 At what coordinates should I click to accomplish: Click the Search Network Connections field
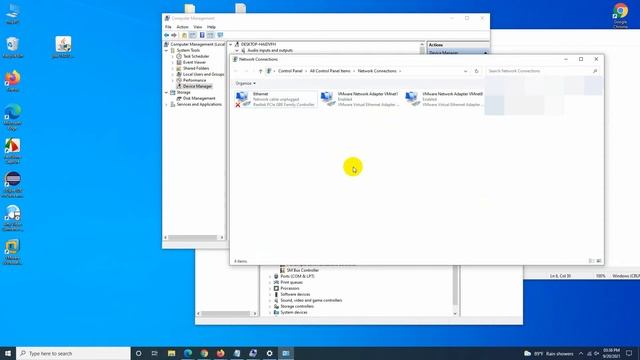pyautogui.click(x=543, y=71)
